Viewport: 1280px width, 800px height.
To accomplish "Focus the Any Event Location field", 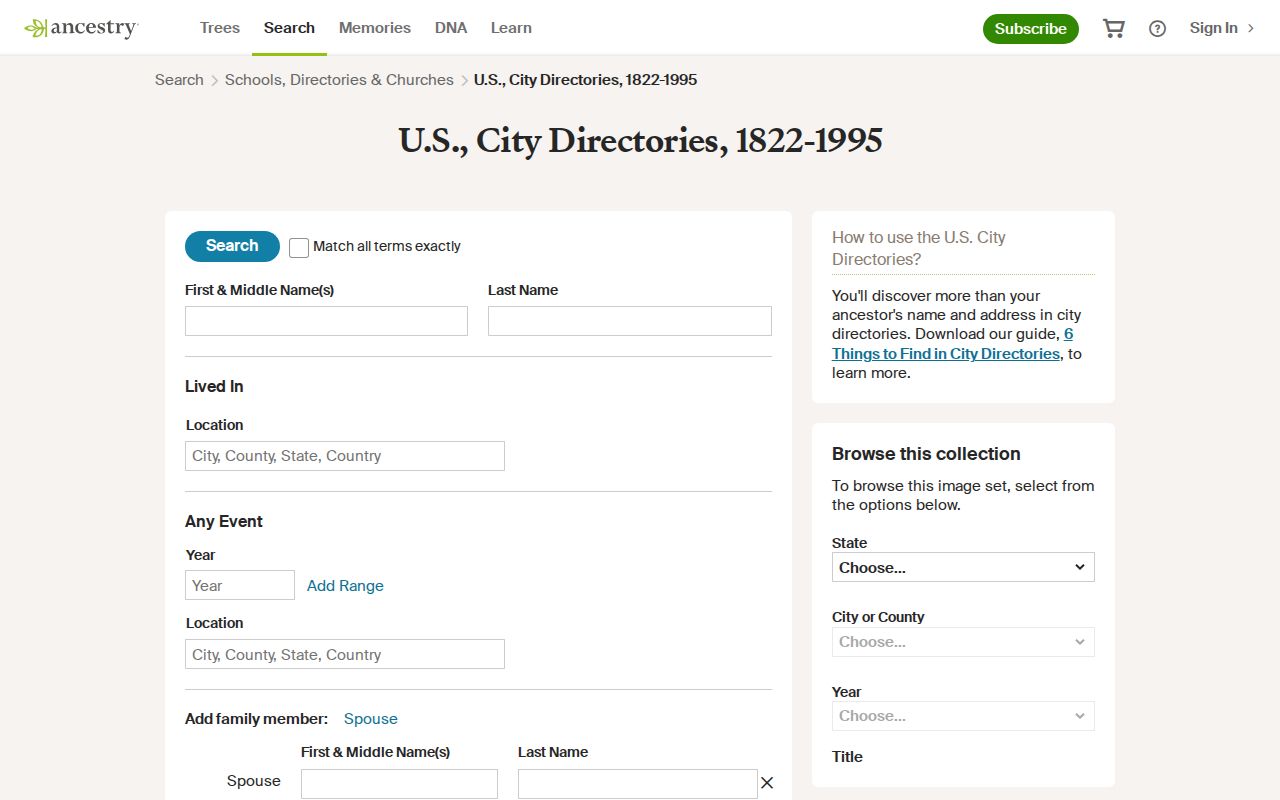I will (x=345, y=654).
